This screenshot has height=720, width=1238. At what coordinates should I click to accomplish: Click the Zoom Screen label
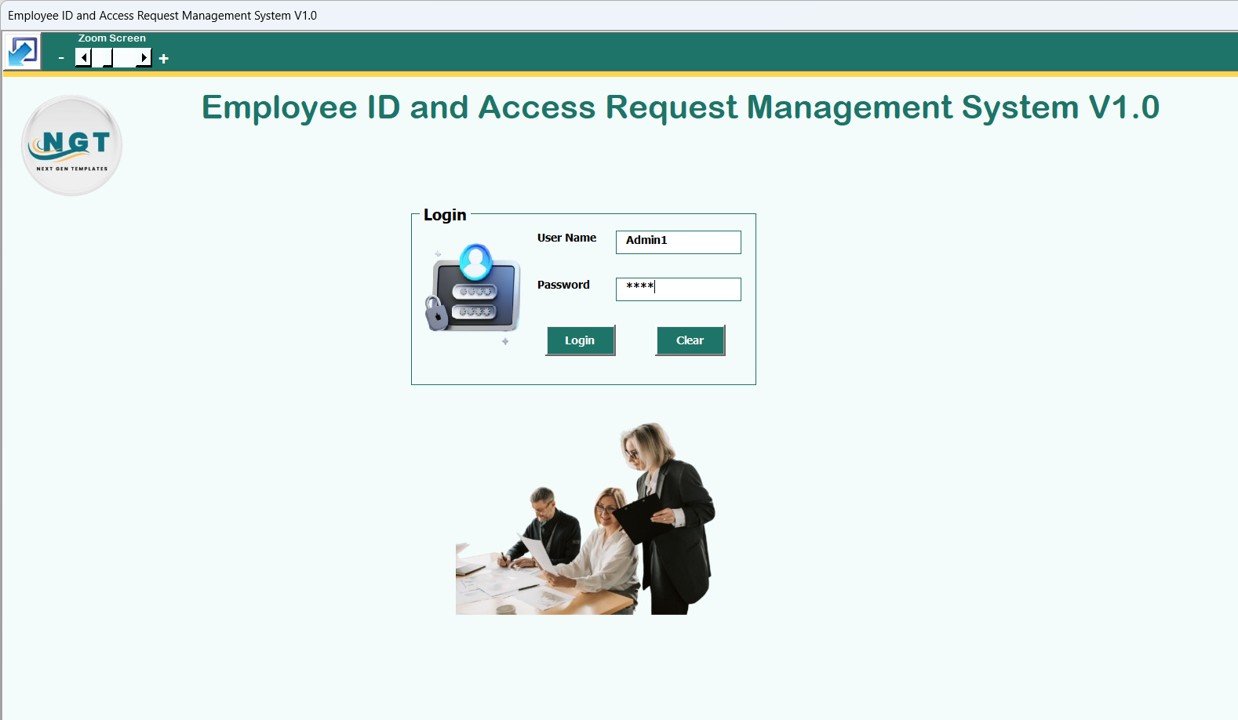(x=112, y=37)
